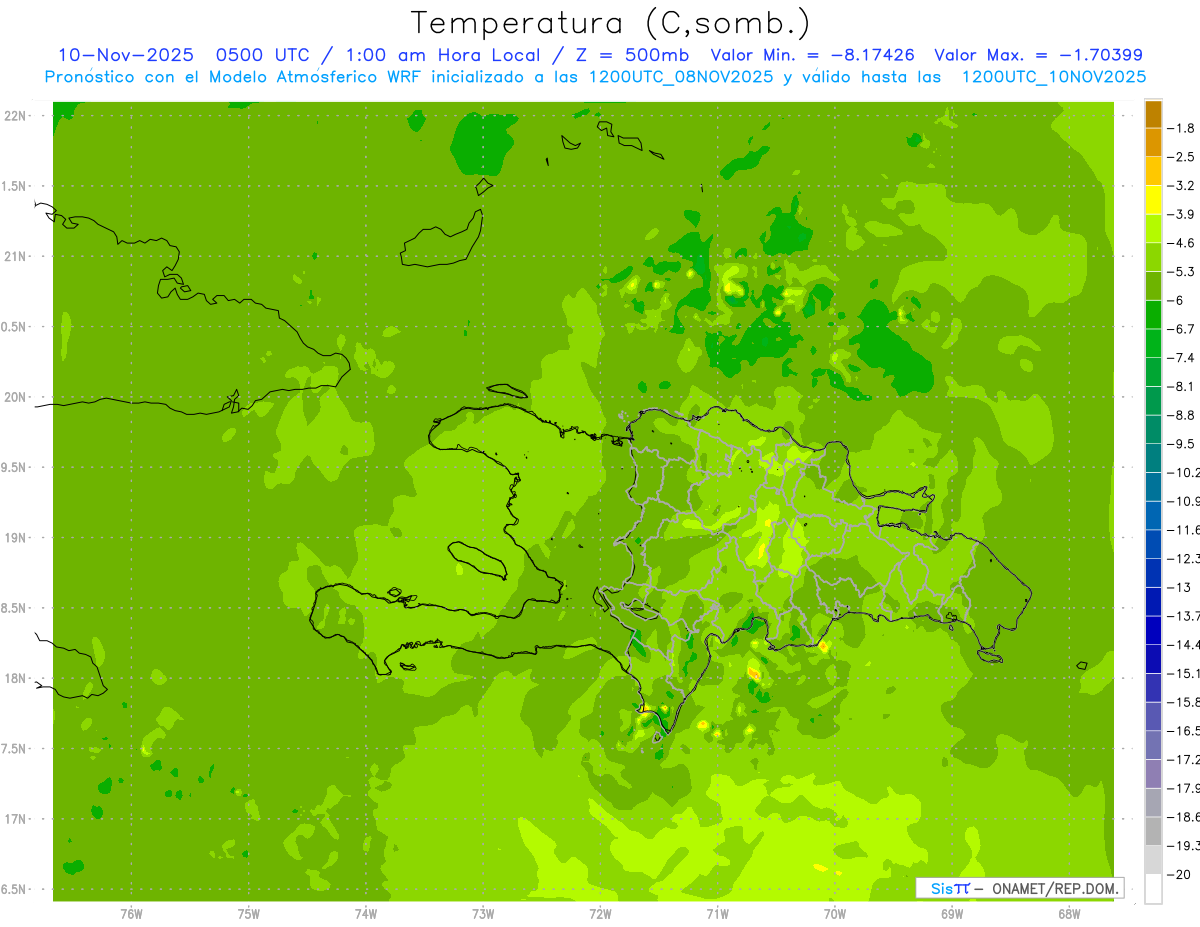The image size is (1200, 927).
Task: Click the '20N' latitude label
Action: (x=15, y=397)
